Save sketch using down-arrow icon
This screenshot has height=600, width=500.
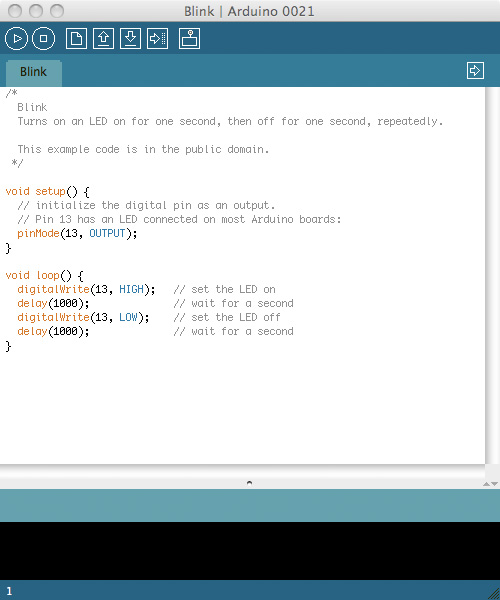[x=130, y=39]
